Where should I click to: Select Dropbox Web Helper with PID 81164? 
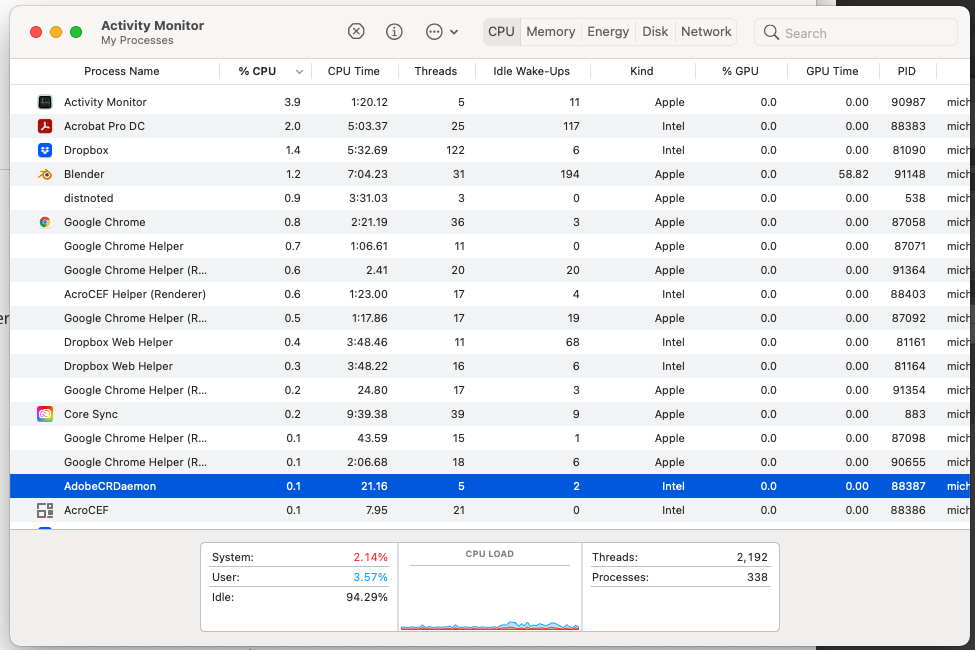489,366
